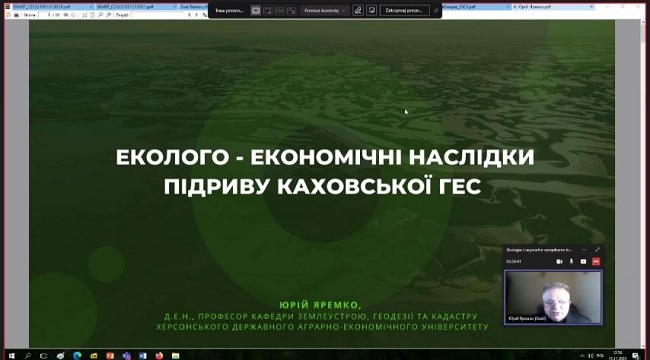The width and height of the screenshot is (650, 360).
Task: Select the content-only presenter layout icon
Action: click(256, 11)
